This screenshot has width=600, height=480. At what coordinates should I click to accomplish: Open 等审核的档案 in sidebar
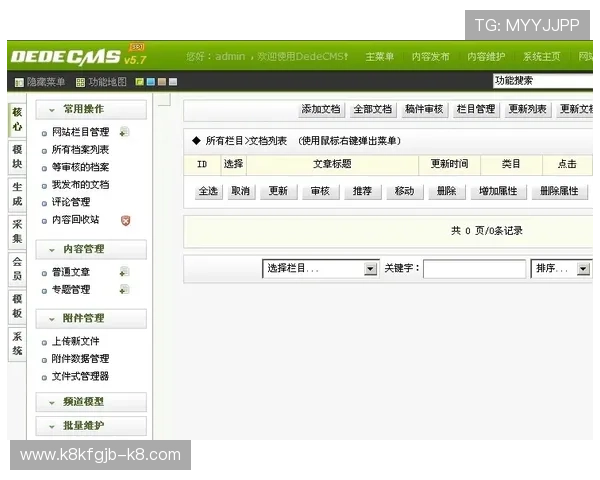point(81,168)
